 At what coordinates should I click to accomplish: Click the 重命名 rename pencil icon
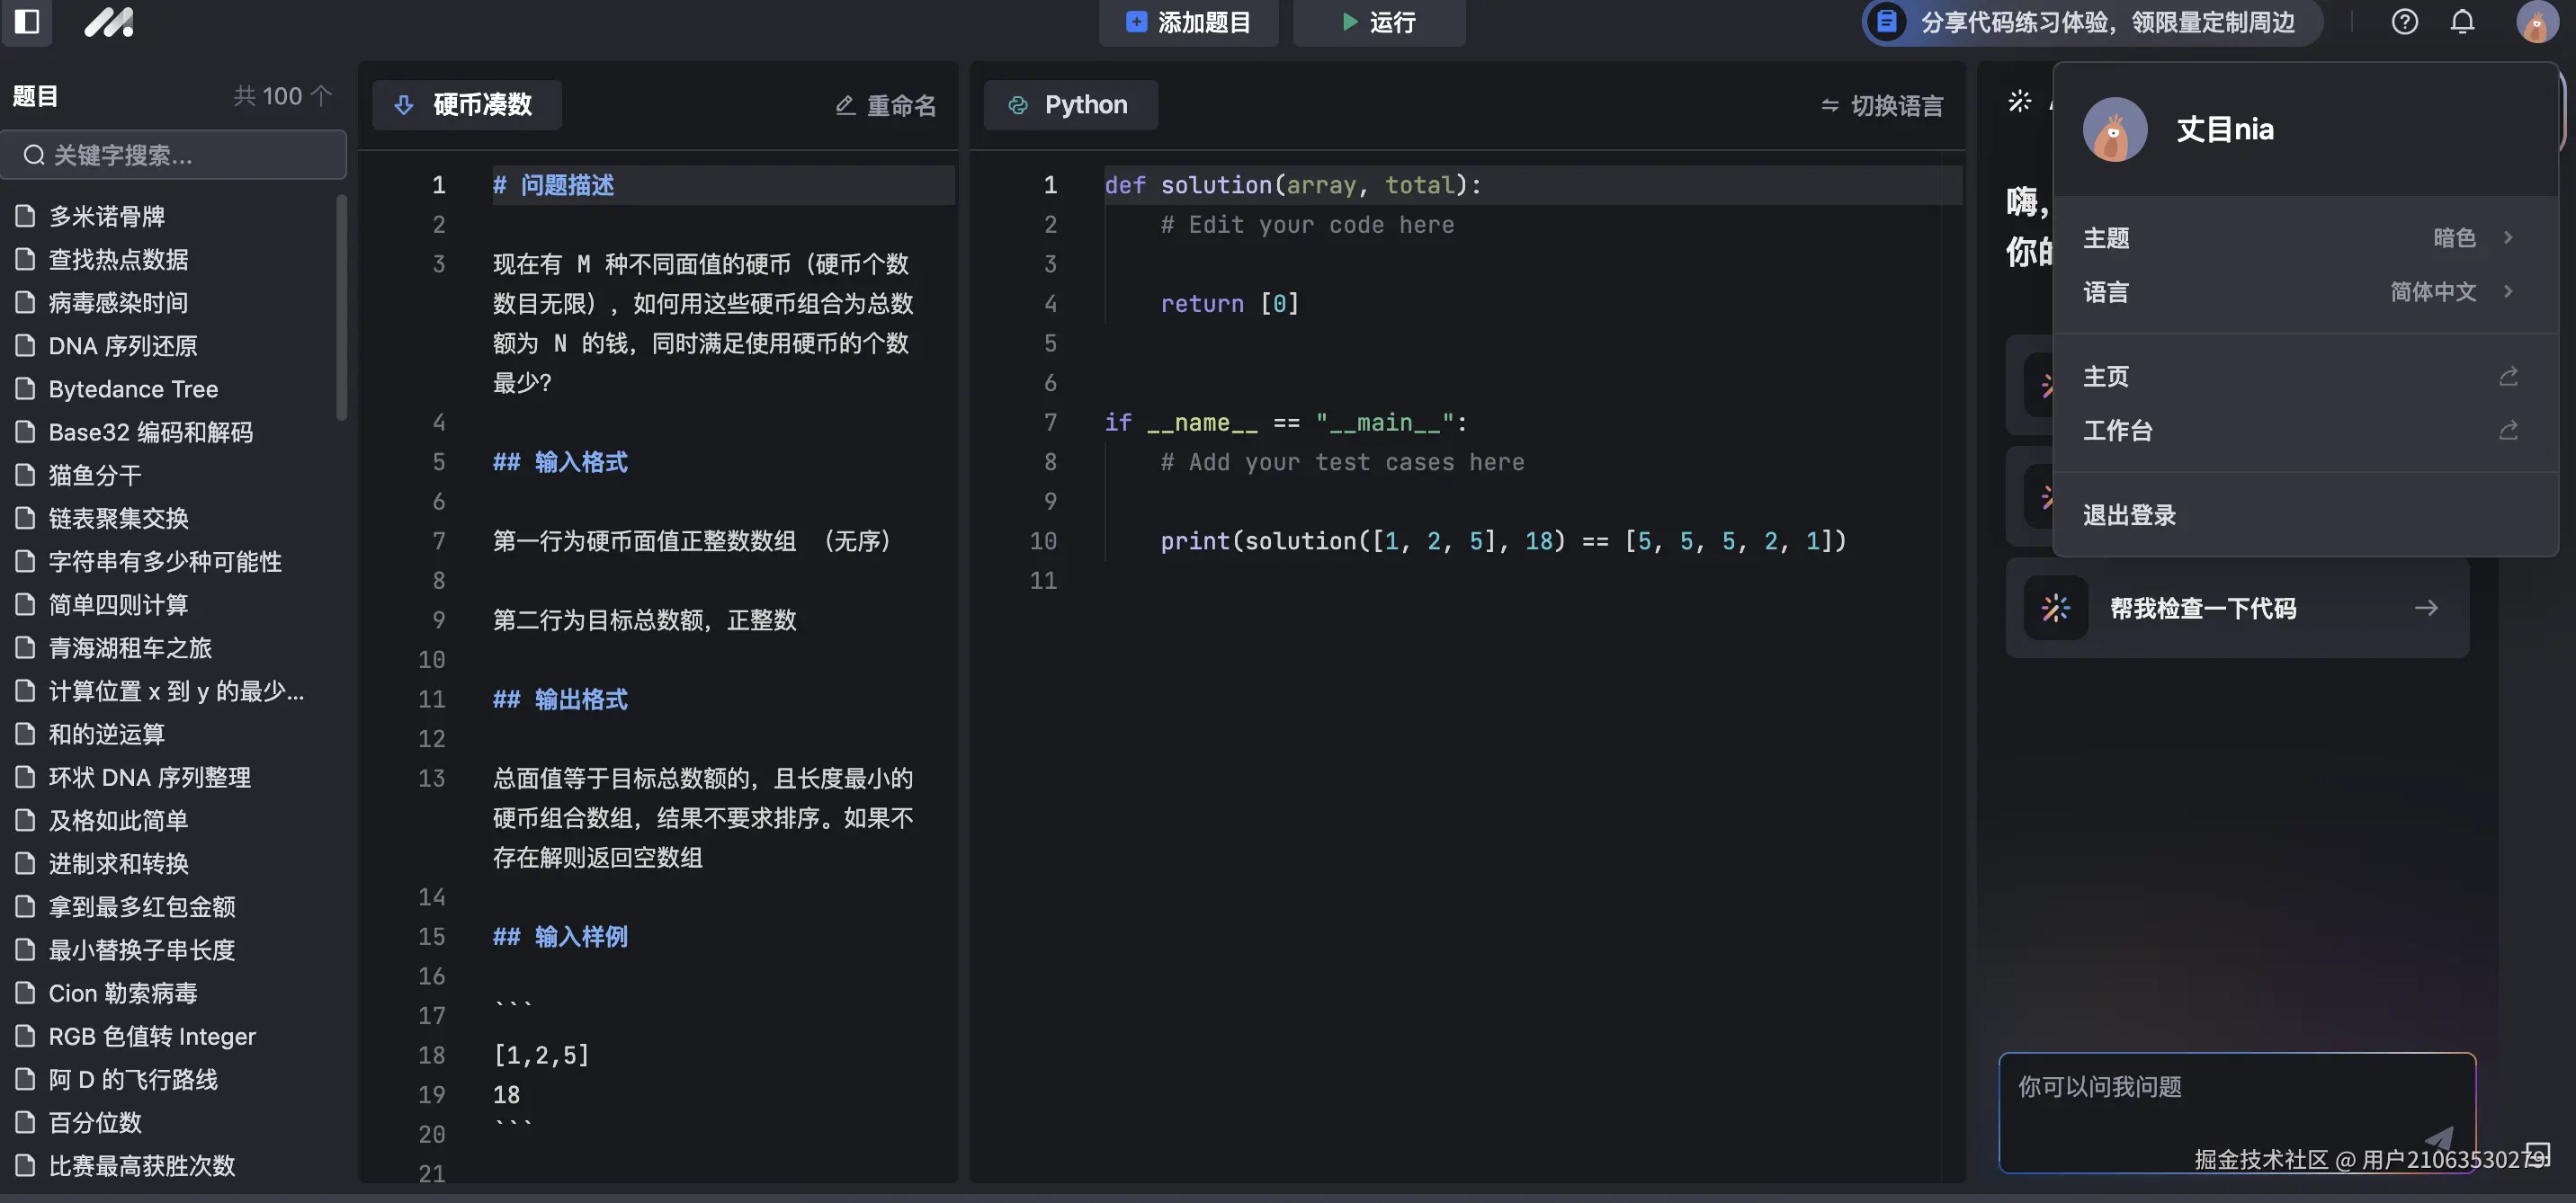pos(843,105)
